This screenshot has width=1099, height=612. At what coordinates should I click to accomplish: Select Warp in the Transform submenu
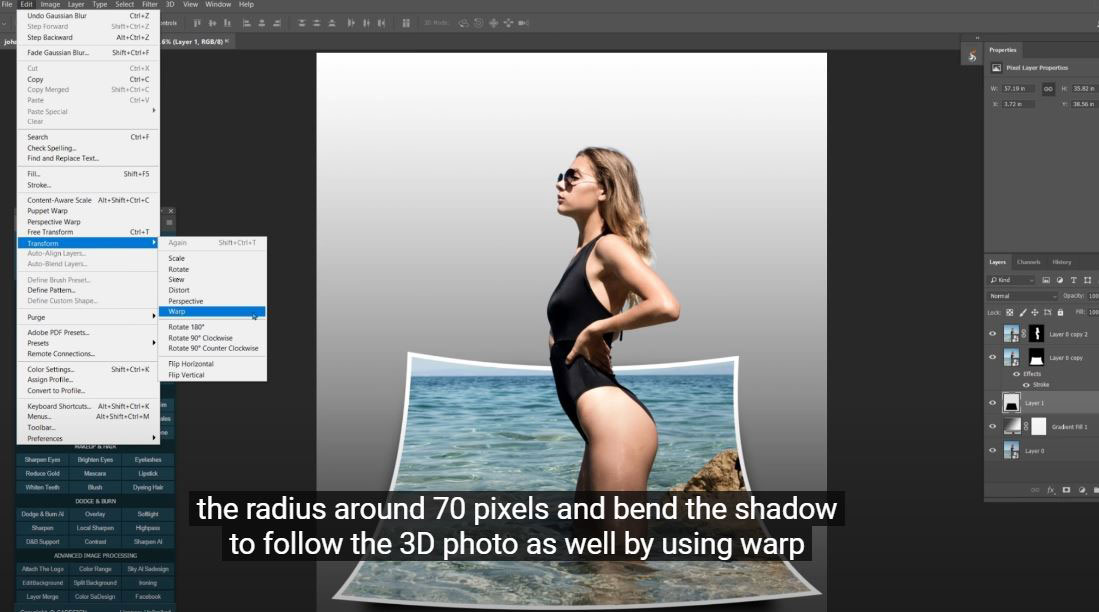click(177, 312)
